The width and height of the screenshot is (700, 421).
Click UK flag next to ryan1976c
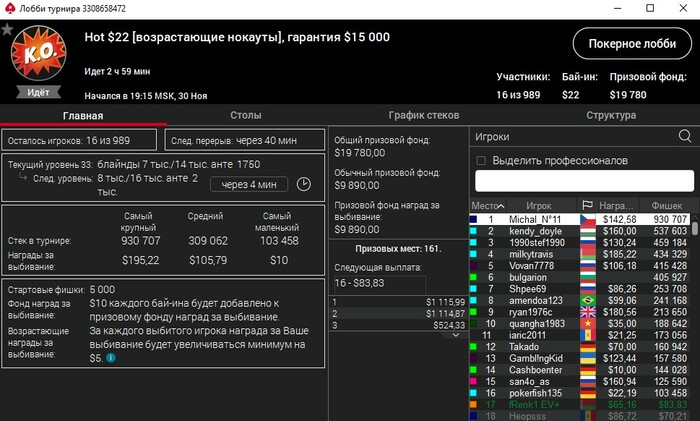click(x=588, y=312)
